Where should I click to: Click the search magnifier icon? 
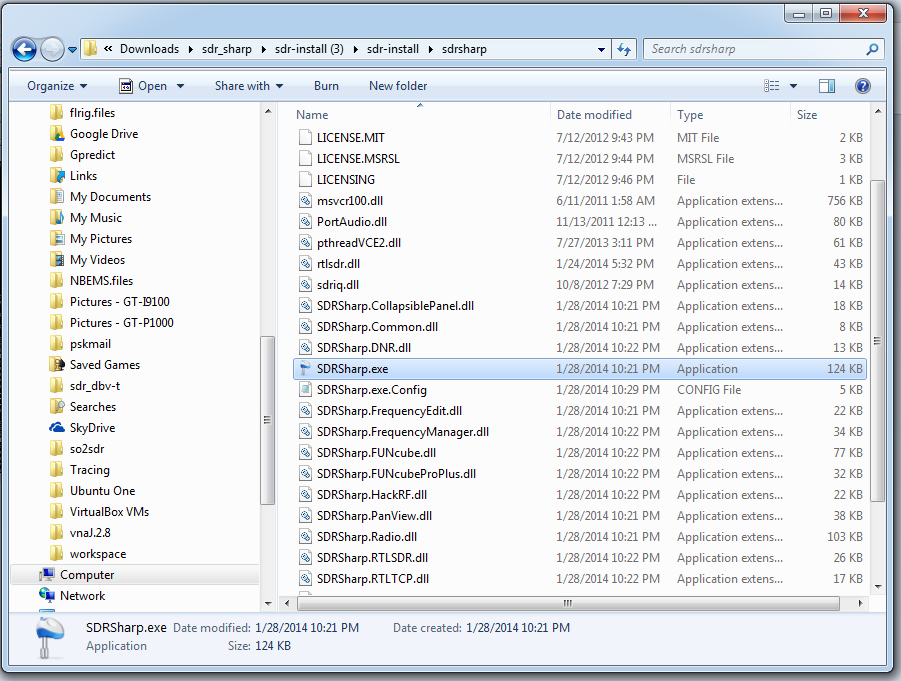(872, 49)
